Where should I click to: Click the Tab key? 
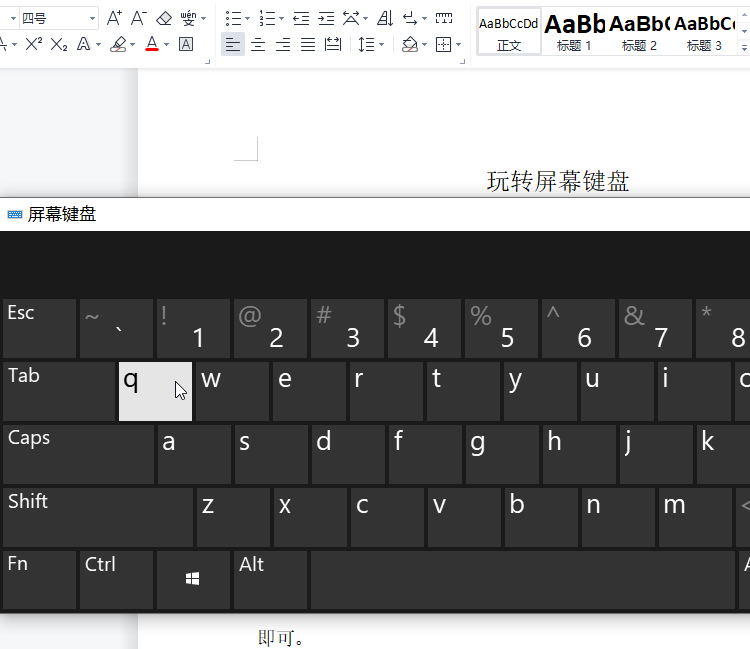[x=59, y=391]
